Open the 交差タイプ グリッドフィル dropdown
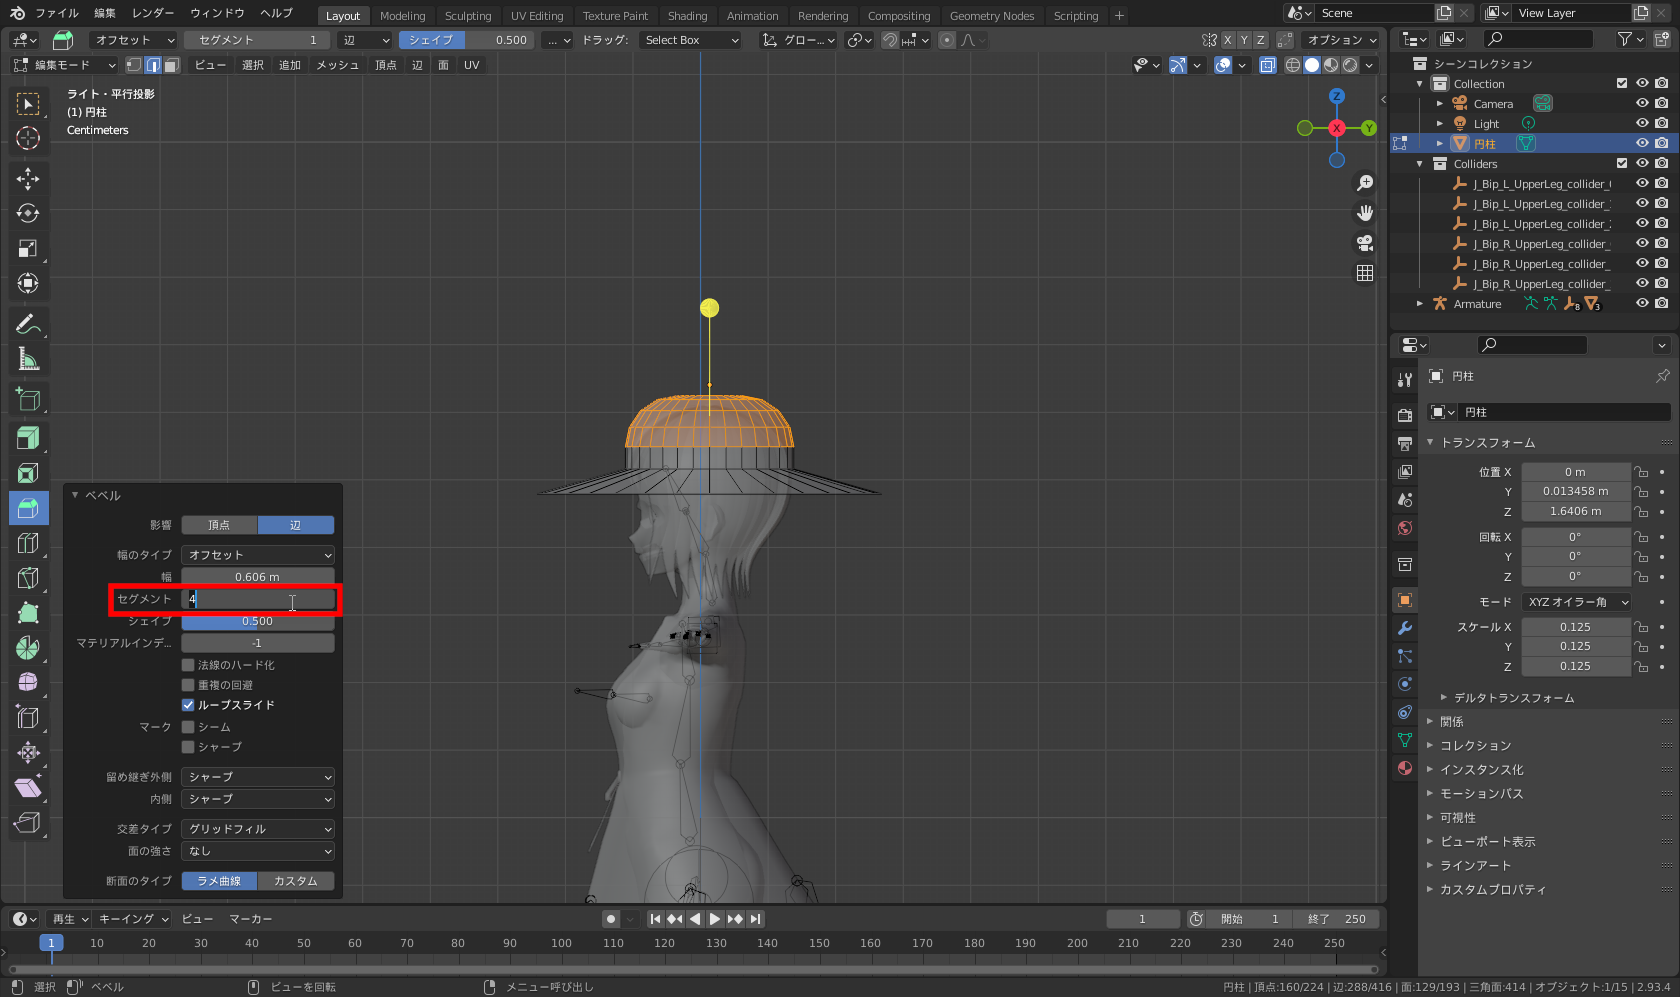Screen dimensions: 1680x997 pyautogui.click(x=258, y=829)
